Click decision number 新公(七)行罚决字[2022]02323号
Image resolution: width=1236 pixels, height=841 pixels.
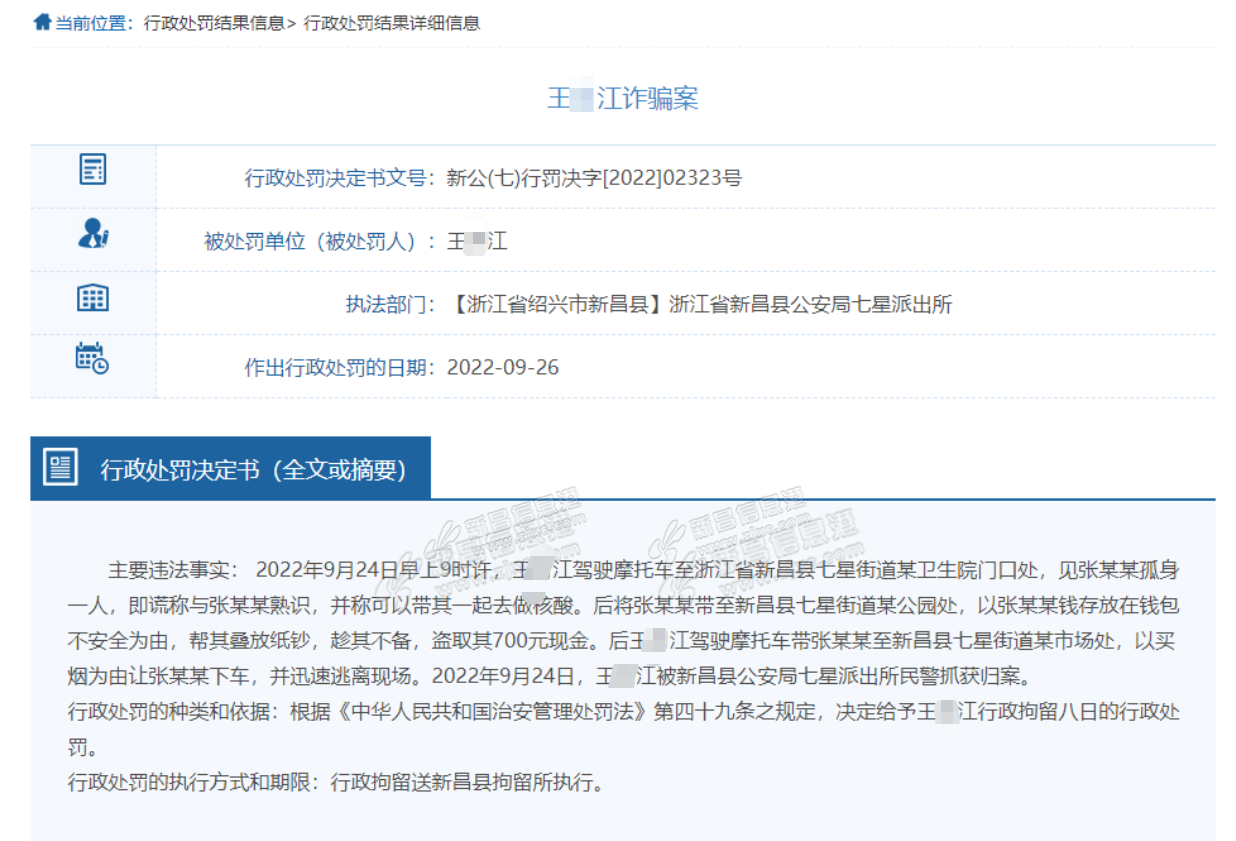594,179
